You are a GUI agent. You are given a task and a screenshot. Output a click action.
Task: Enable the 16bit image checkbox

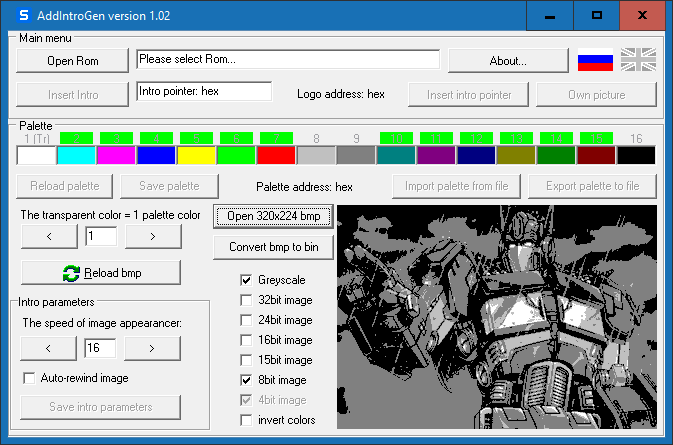coord(246,340)
